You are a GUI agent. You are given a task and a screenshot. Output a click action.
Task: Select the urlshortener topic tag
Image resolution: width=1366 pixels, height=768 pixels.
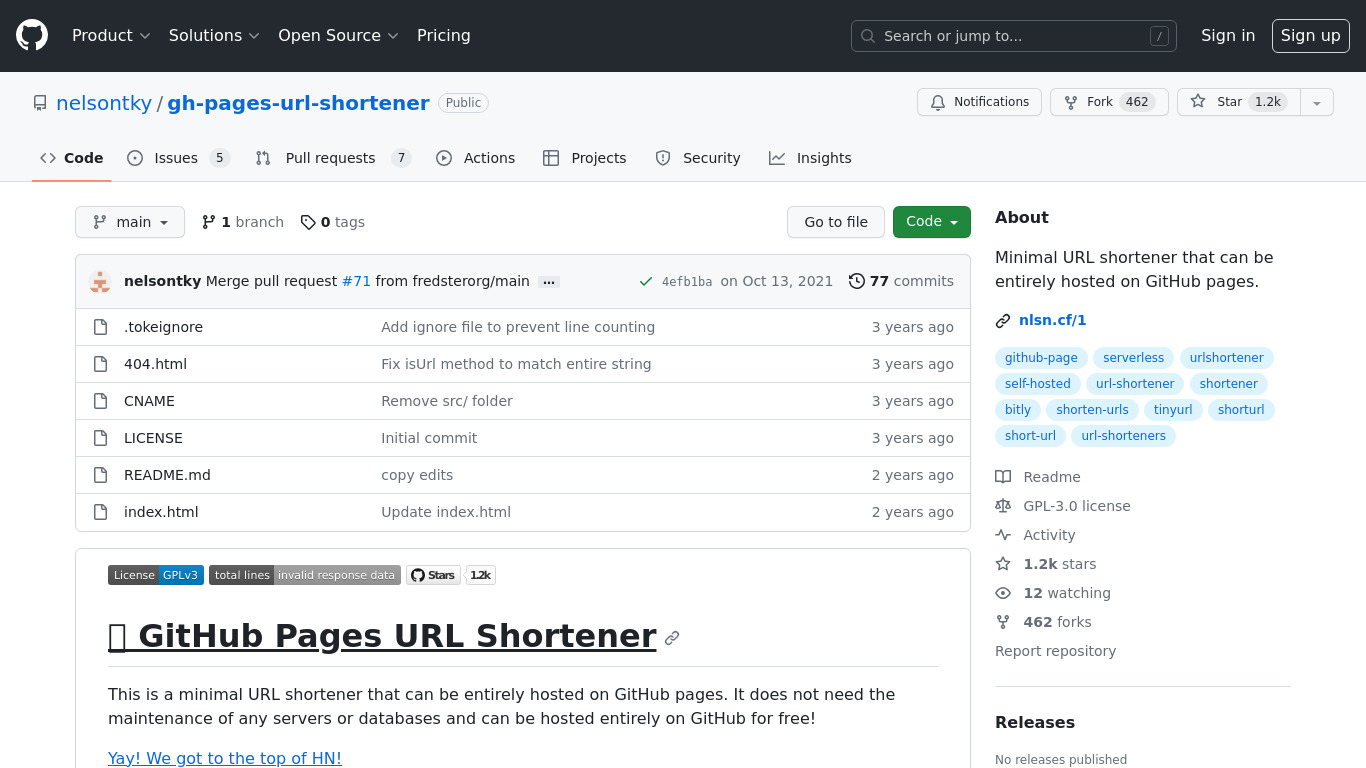pyautogui.click(x=1227, y=358)
